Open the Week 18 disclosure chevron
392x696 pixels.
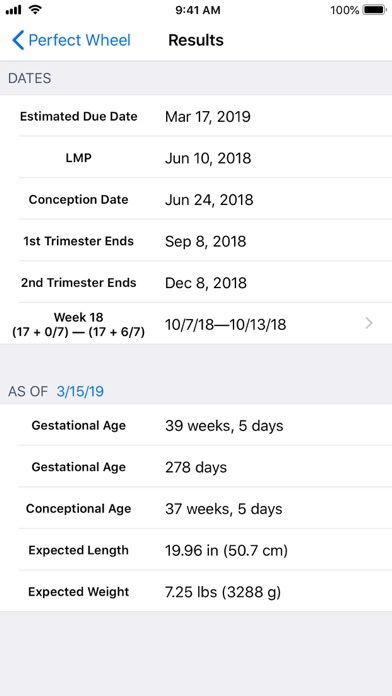368,324
